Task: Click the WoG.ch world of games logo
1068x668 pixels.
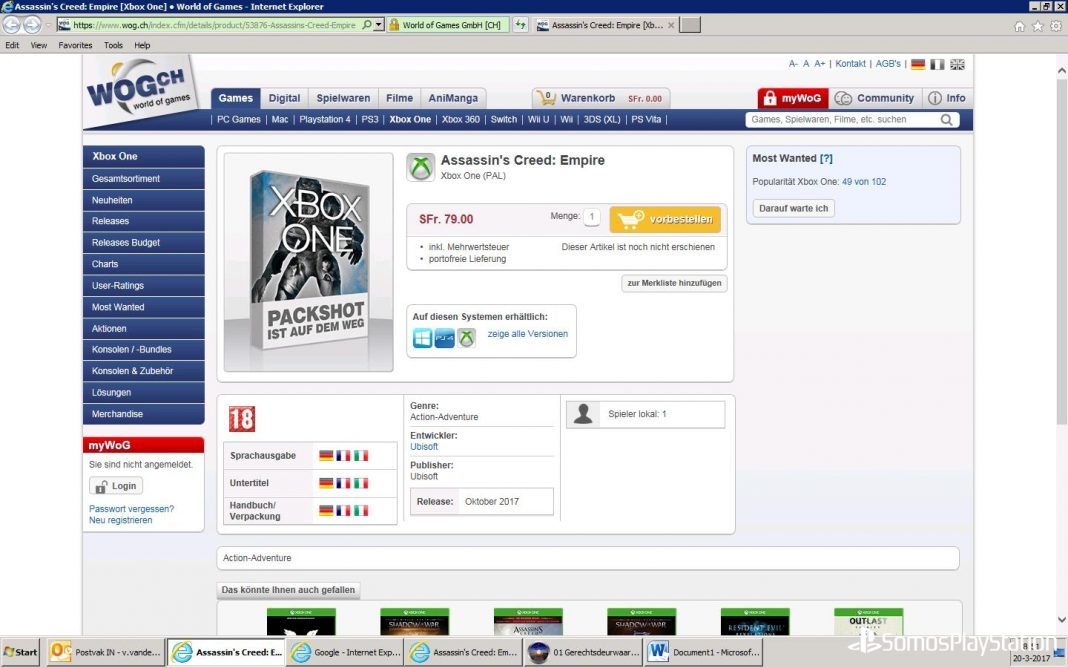Action: [138, 92]
